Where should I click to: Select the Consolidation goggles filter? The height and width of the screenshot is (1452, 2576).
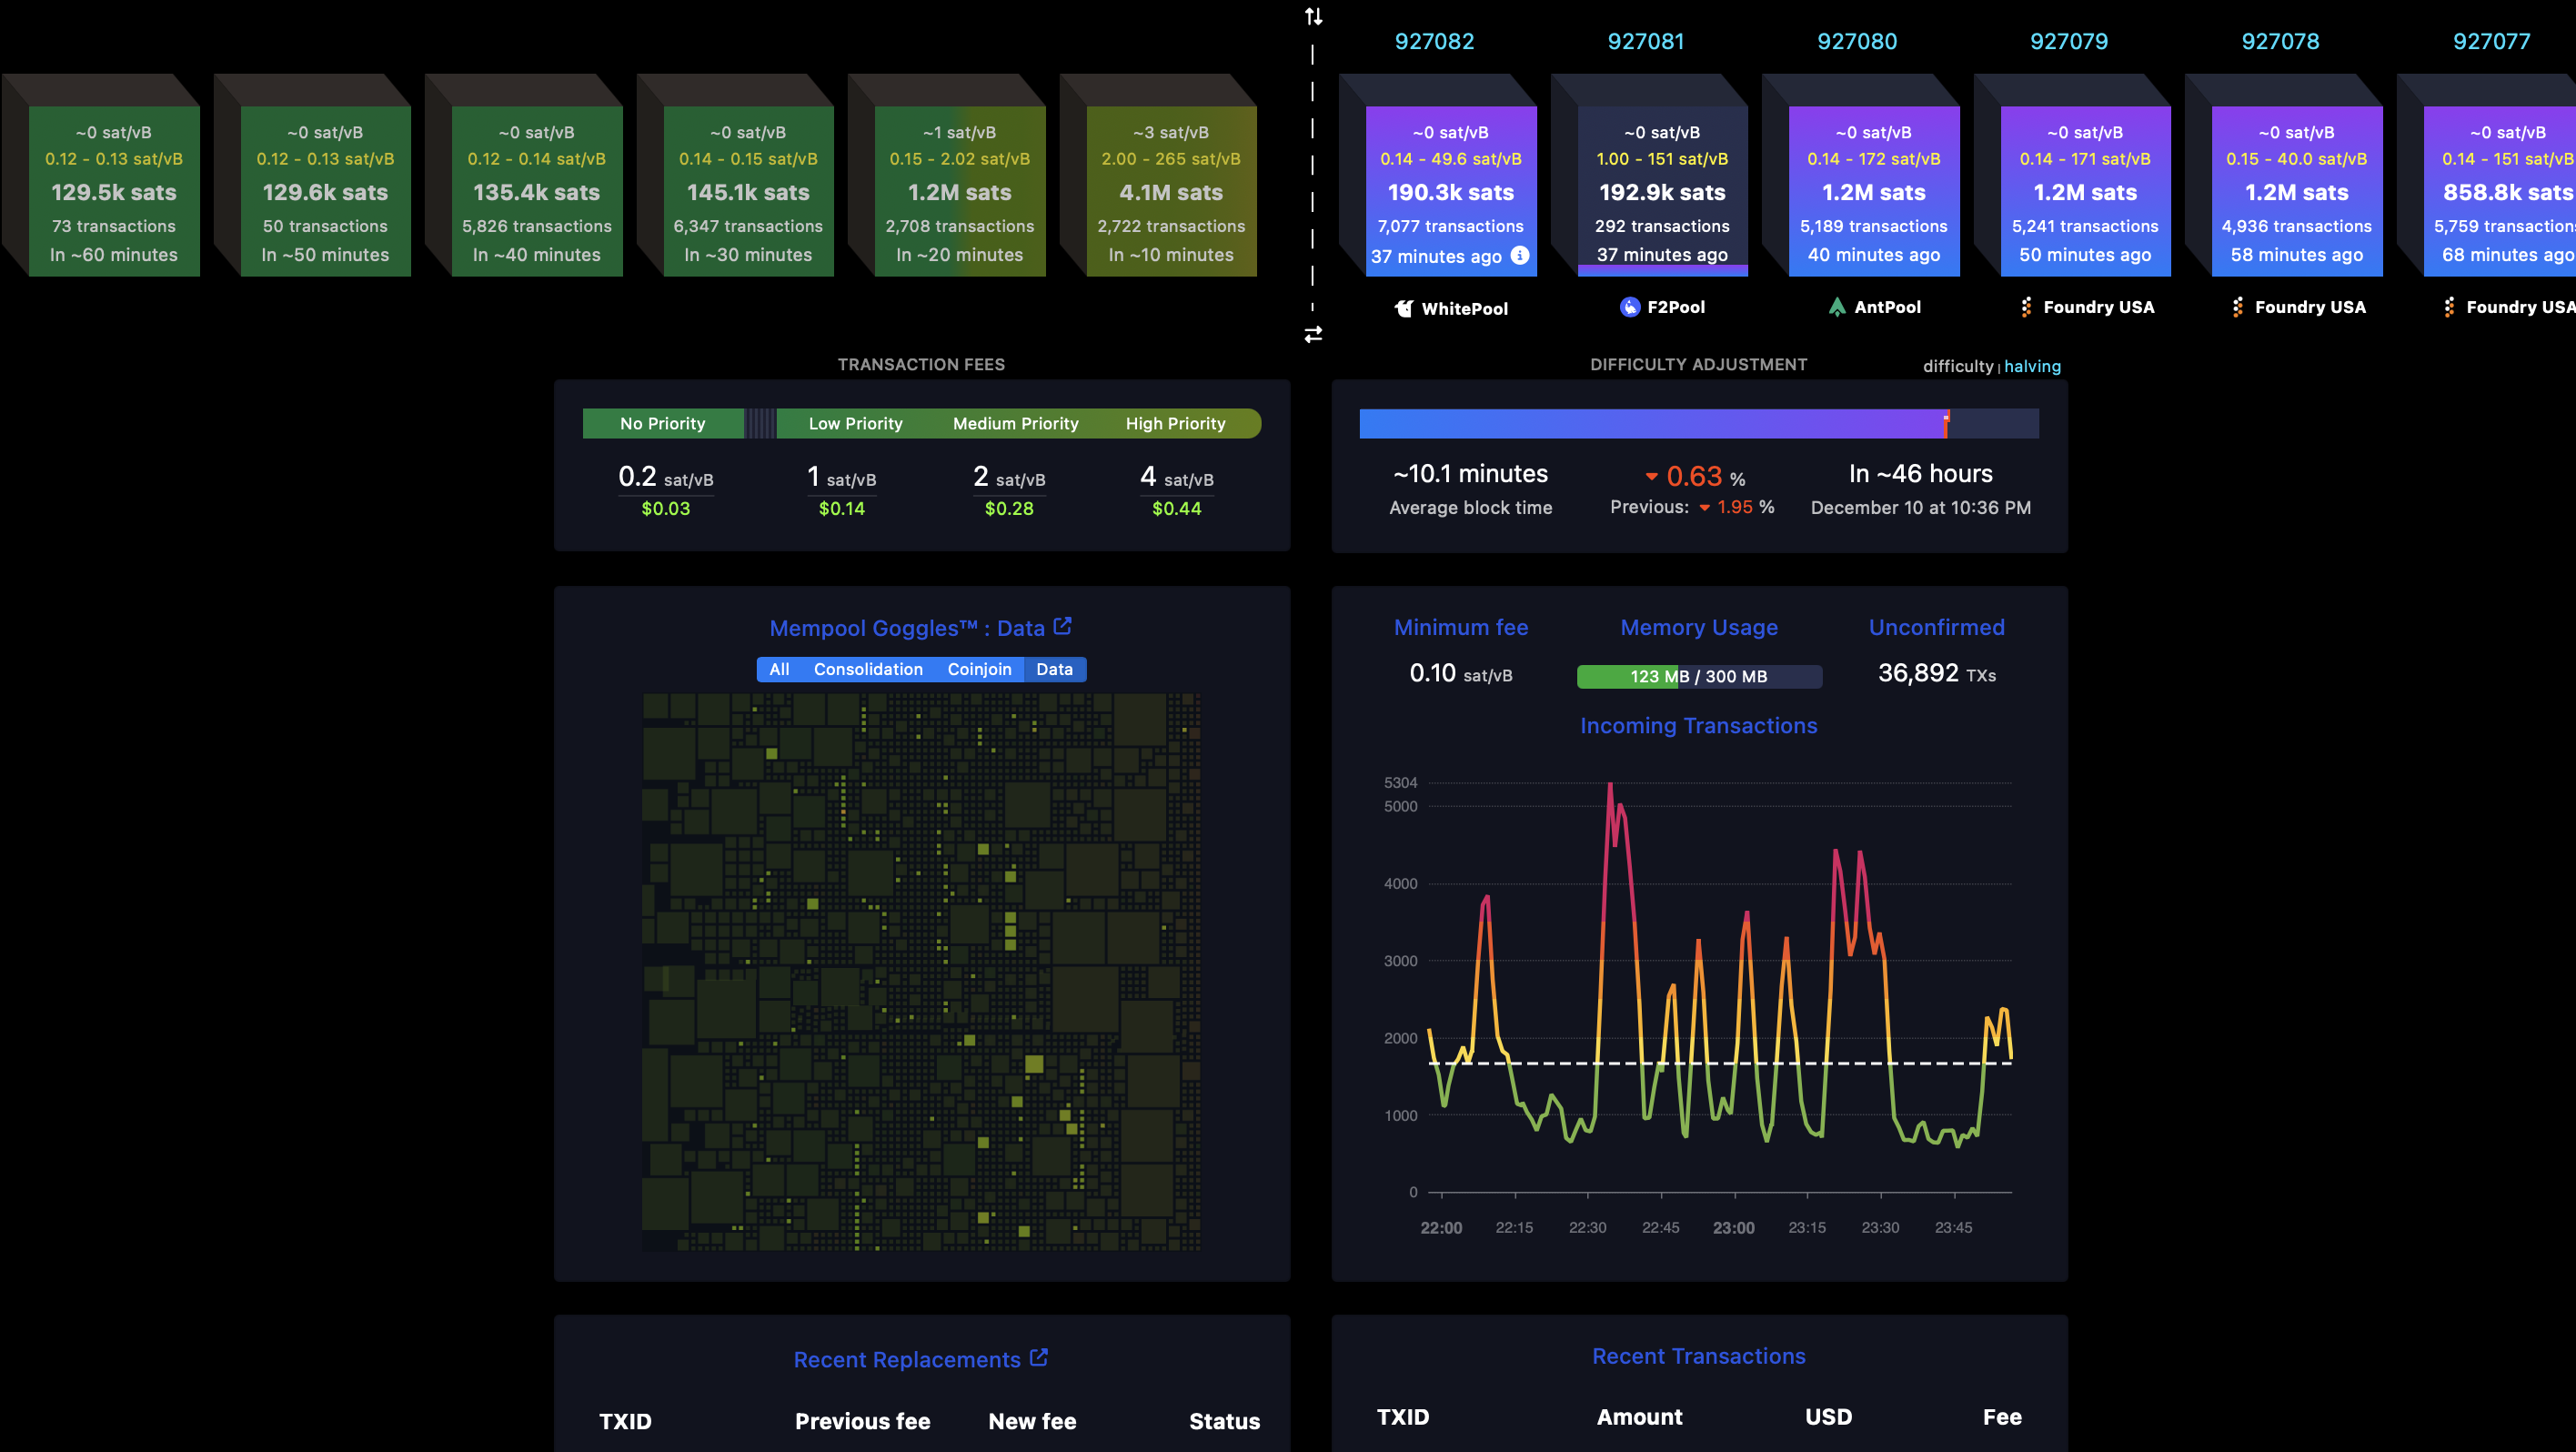point(867,669)
